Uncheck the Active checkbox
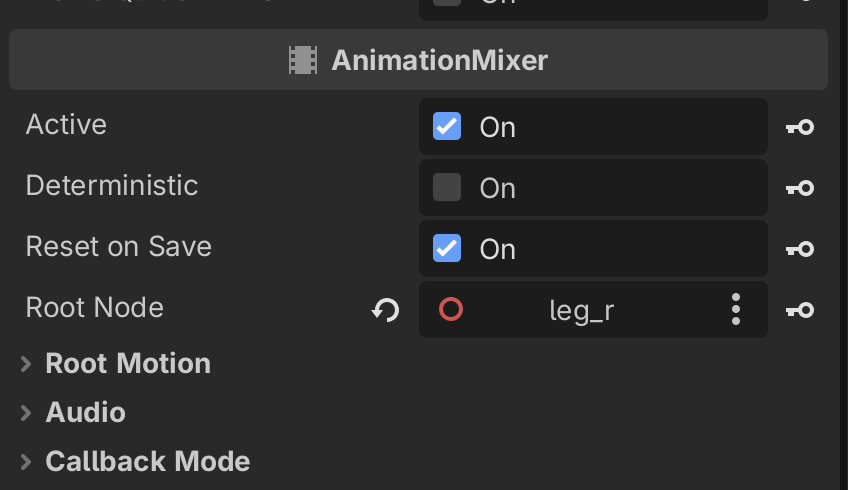The width and height of the screenshot is (848, 490). coord(447,126)
